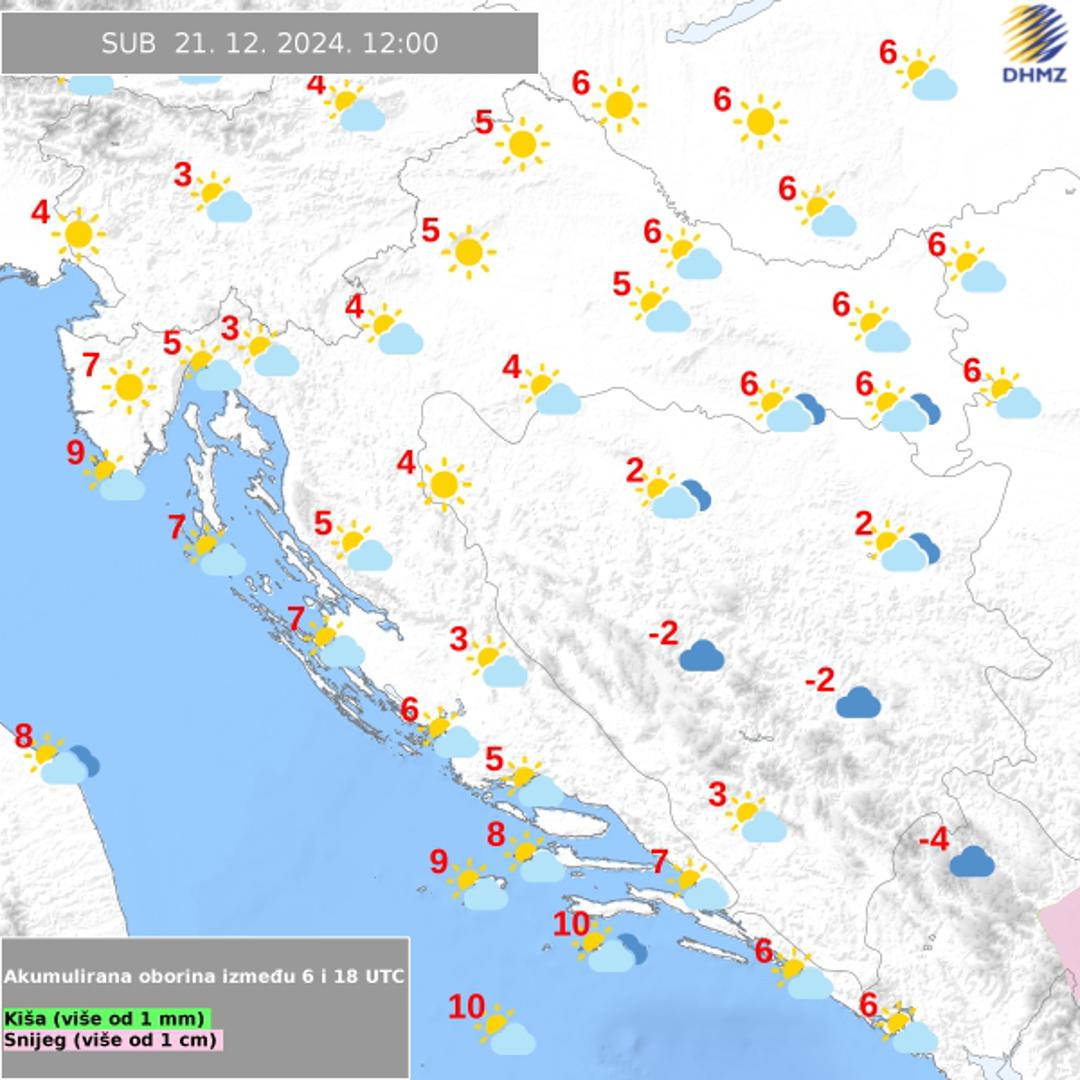Click the overcast cloud icon beside -4

point(971,861)
